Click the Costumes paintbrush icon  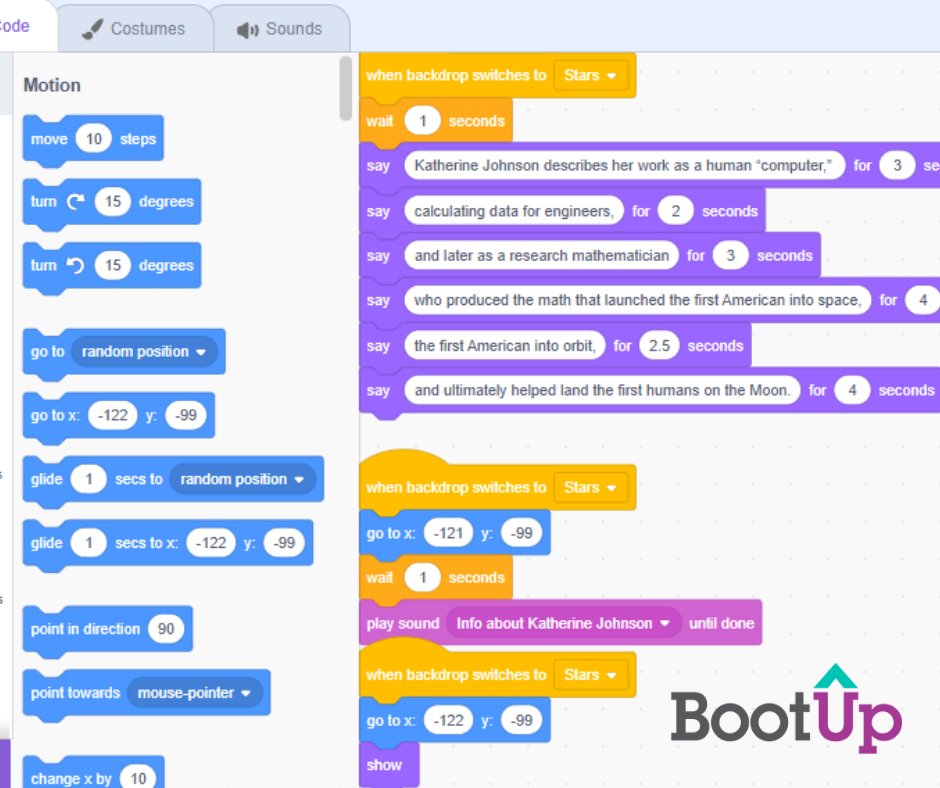(92, 29)
